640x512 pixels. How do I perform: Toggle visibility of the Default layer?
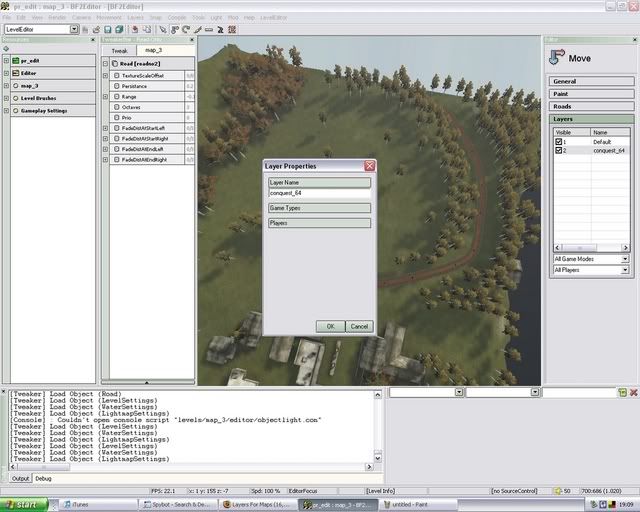(x=558, y=142)
